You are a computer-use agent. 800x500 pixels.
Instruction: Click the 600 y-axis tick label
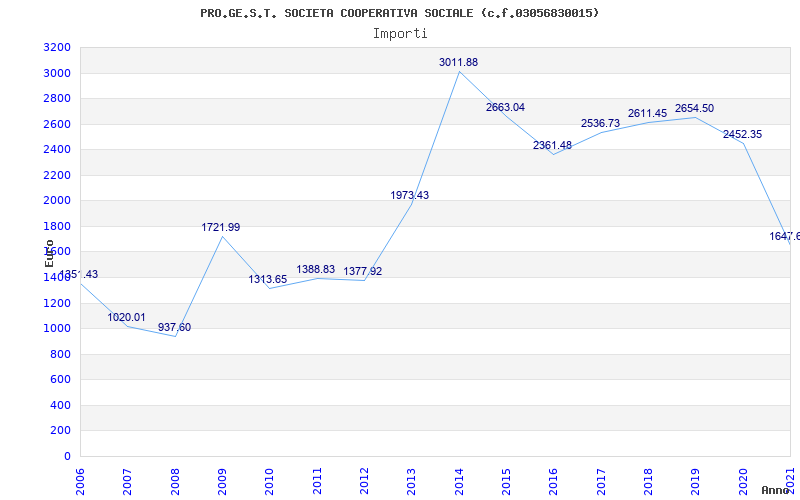[61, 380]
